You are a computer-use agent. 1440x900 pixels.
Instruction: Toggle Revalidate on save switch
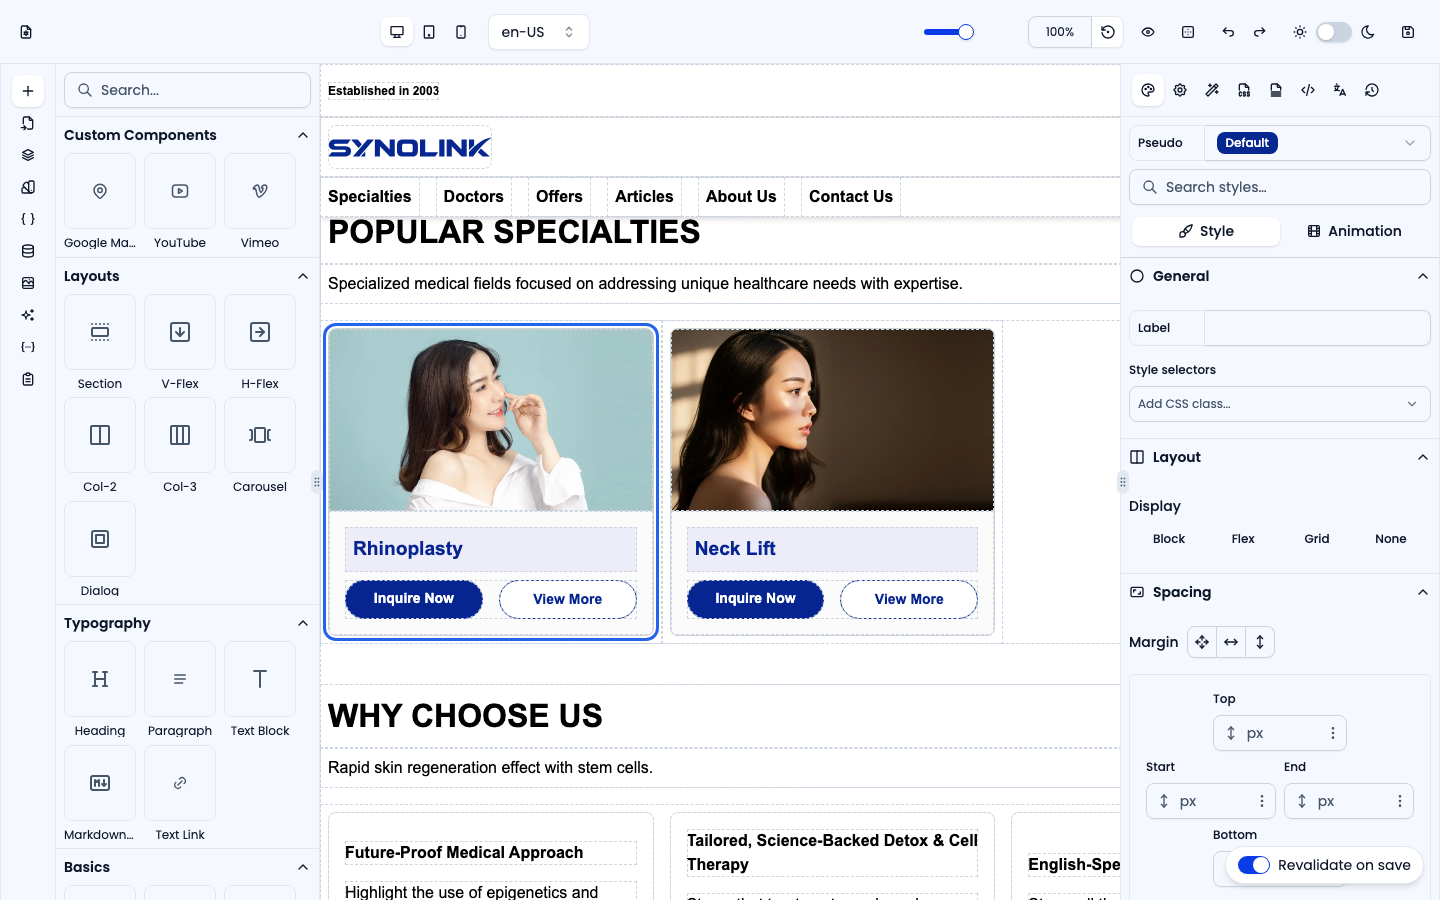pyautogui.click(x=1254, y=865)
